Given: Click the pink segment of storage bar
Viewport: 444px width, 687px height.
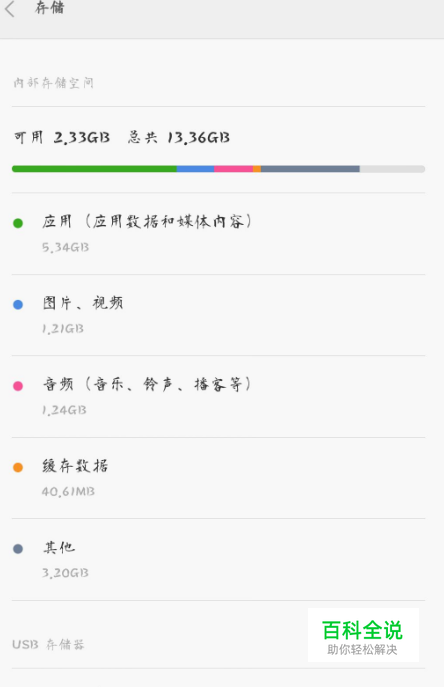Looking at the screenshot, I should 234,169.
